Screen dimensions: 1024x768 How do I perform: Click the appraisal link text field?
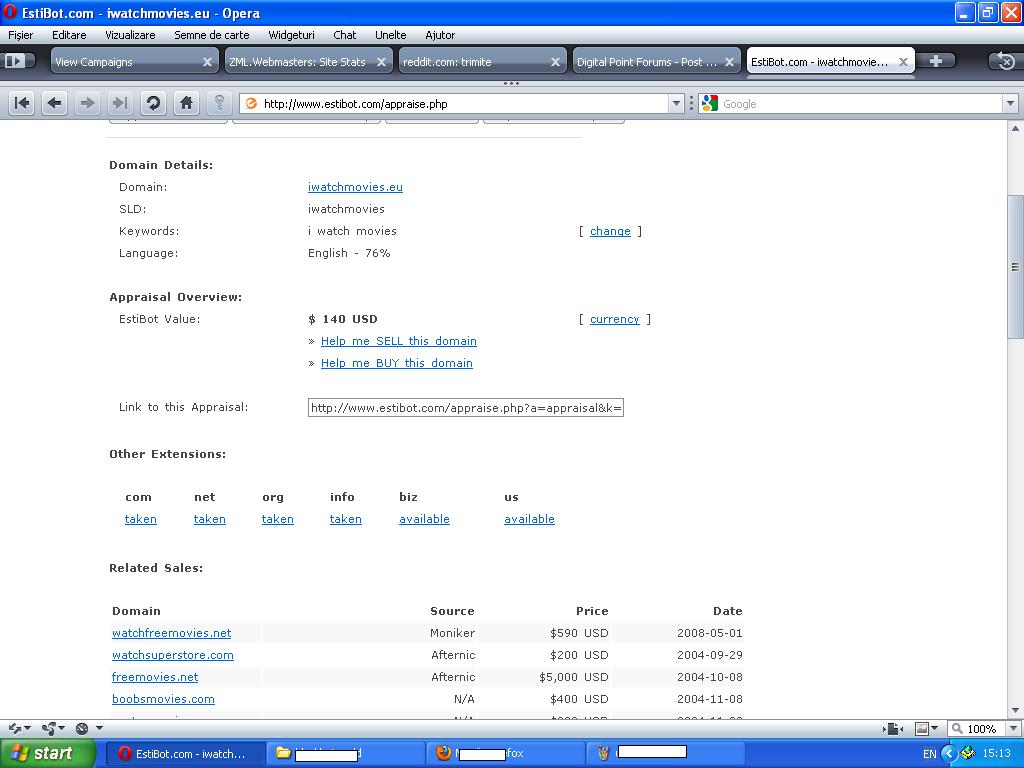point(466,408)
